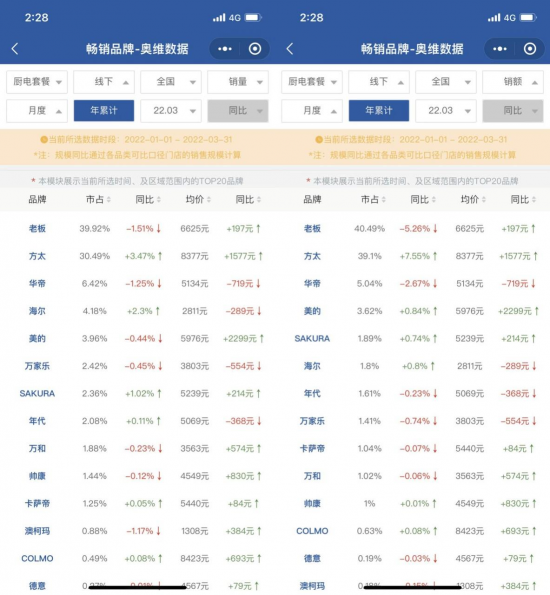Select 全国 region dropdown in right screen

446,82
